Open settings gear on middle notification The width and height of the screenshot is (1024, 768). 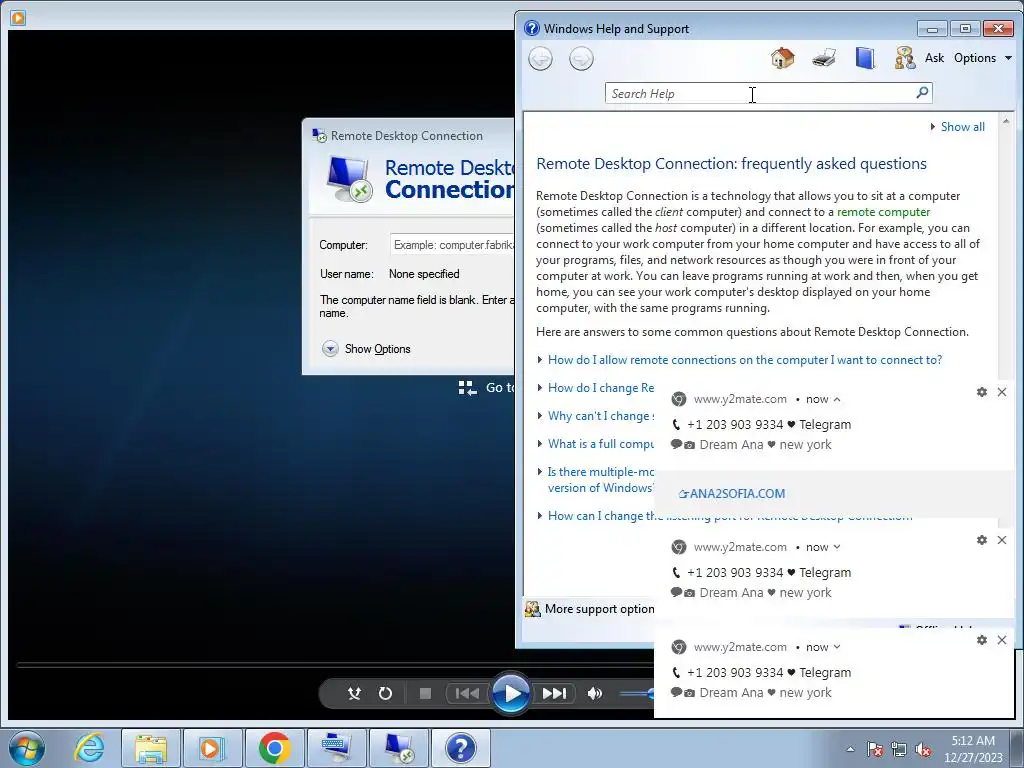(982, 540)
